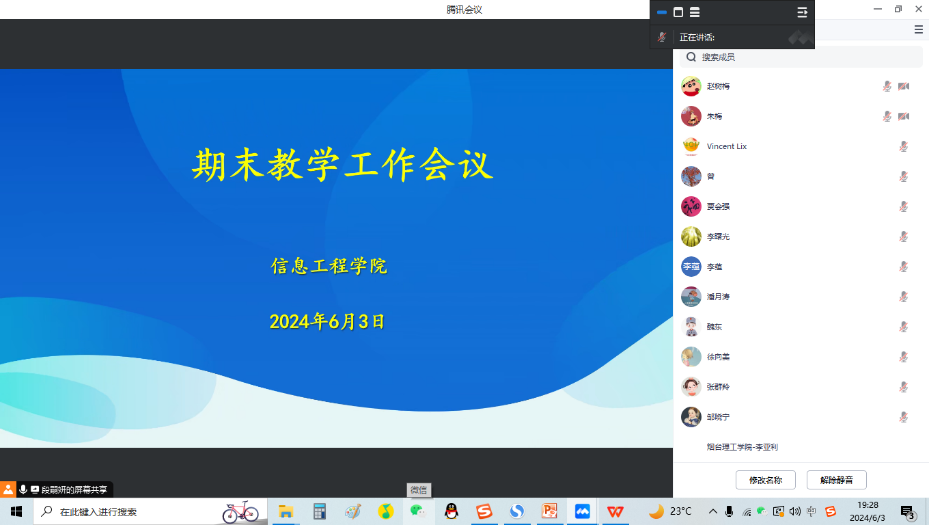Open the members panel hamburger menu

click(918, 30)
